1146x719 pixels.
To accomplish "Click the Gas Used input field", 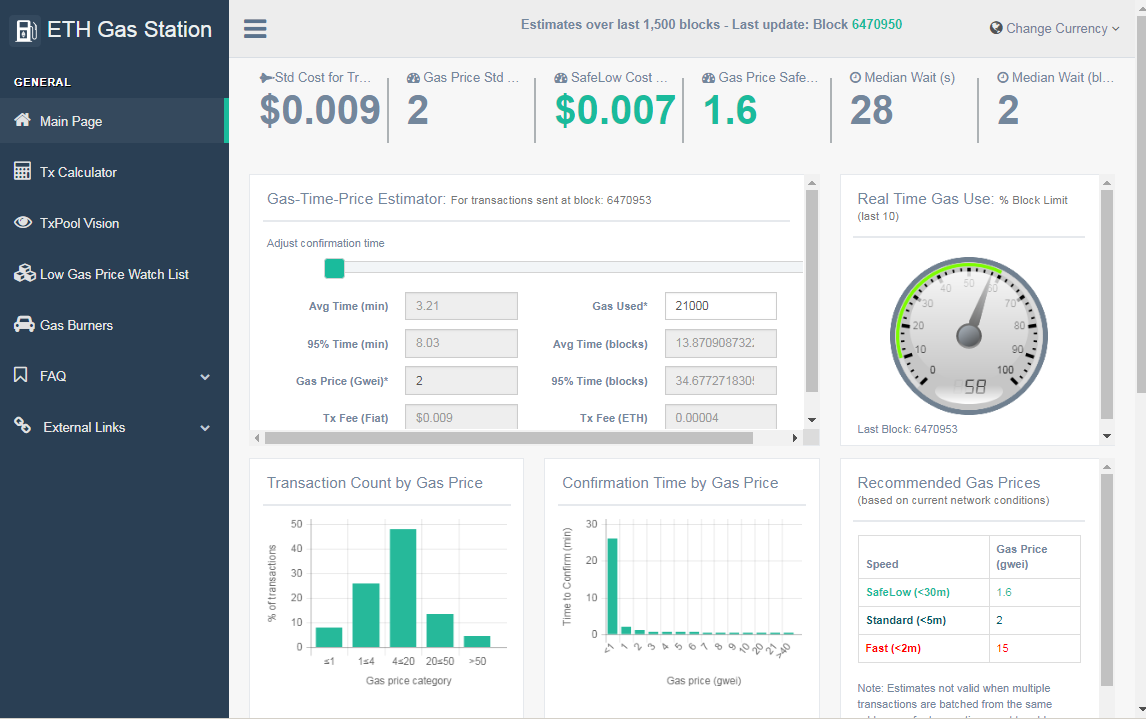I will [721, 306].
